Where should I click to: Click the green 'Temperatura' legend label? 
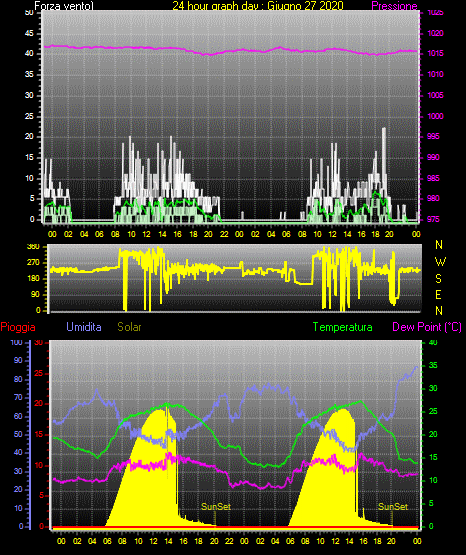coord(343,327)
